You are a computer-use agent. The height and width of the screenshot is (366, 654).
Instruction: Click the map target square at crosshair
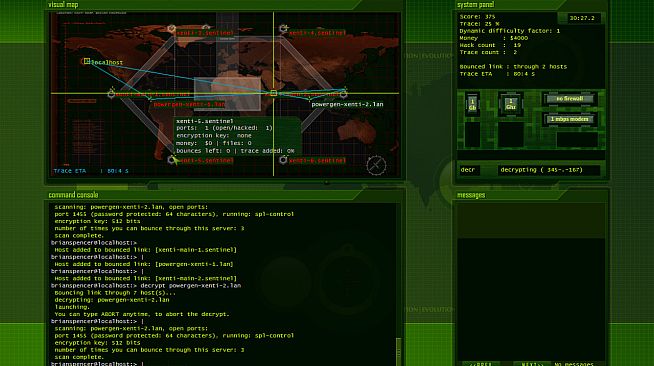click(273, 93)
